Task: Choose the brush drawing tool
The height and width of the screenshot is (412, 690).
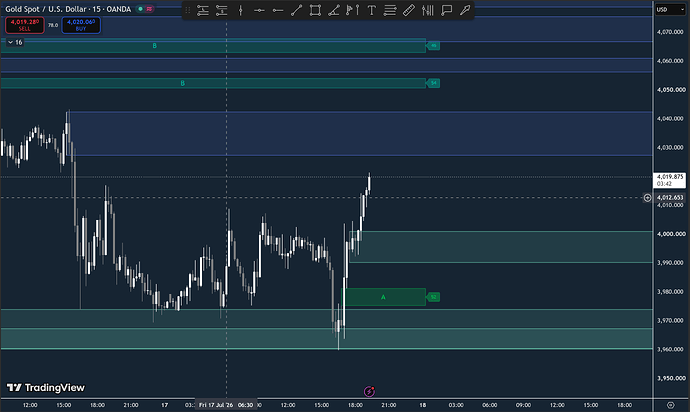Action: click(465, 10)
